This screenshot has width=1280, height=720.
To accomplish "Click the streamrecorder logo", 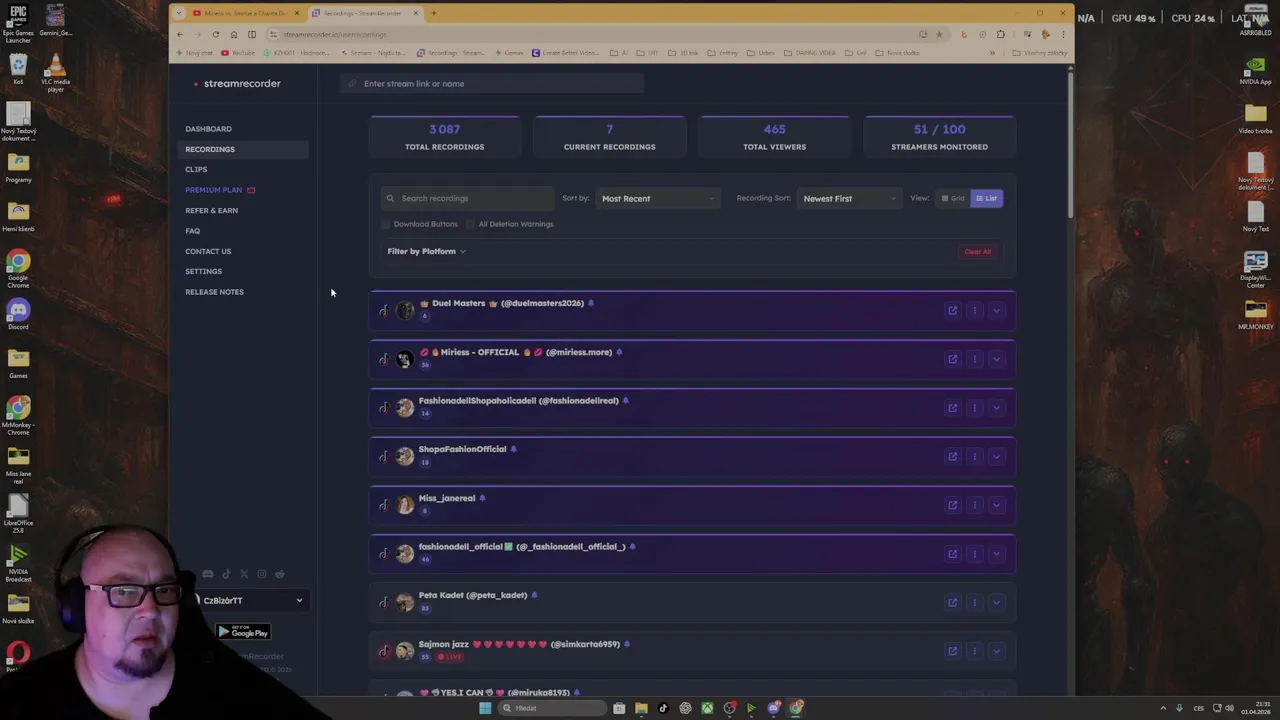I will [x=237, y=83].
